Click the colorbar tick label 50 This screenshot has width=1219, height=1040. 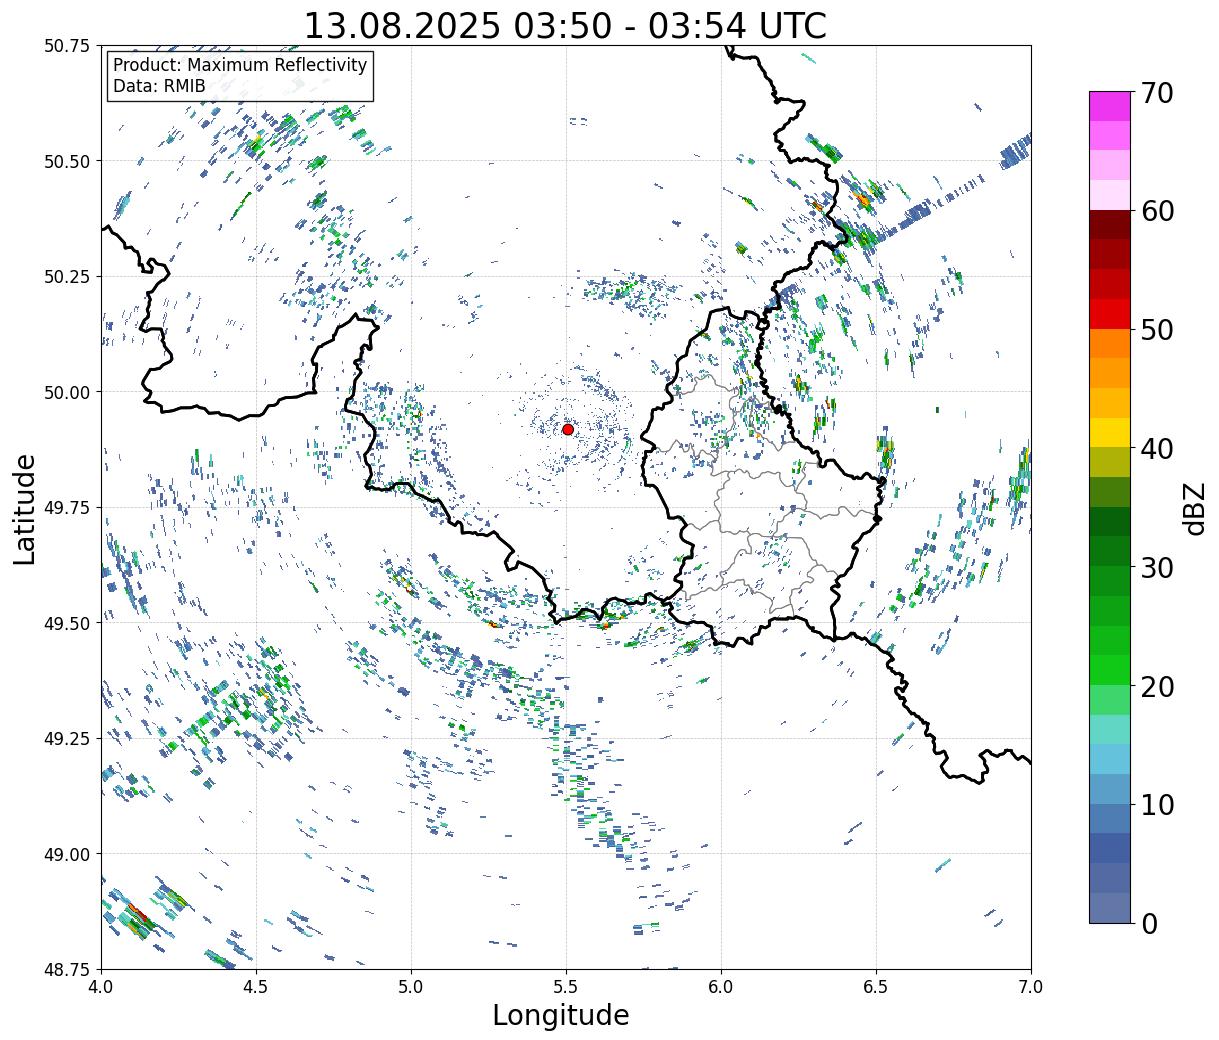[1156, 330]
